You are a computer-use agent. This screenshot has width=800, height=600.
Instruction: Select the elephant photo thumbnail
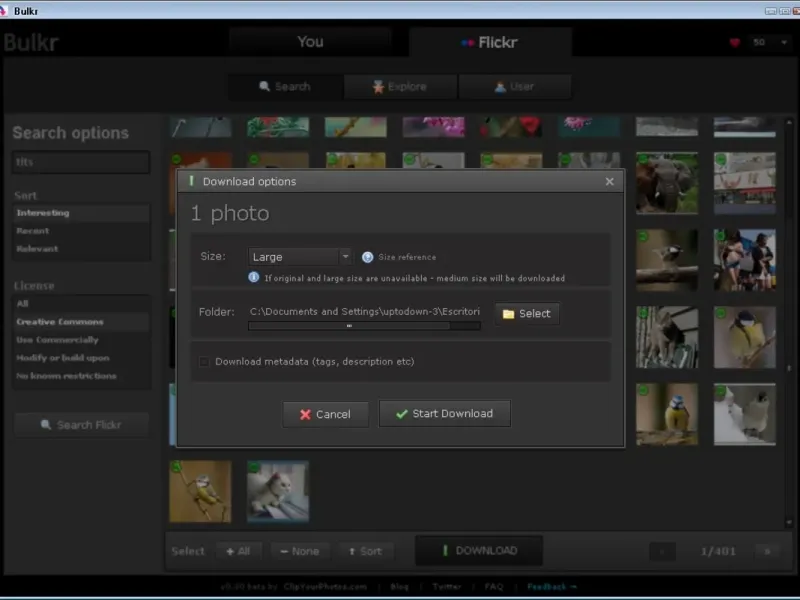click(667, 183)
